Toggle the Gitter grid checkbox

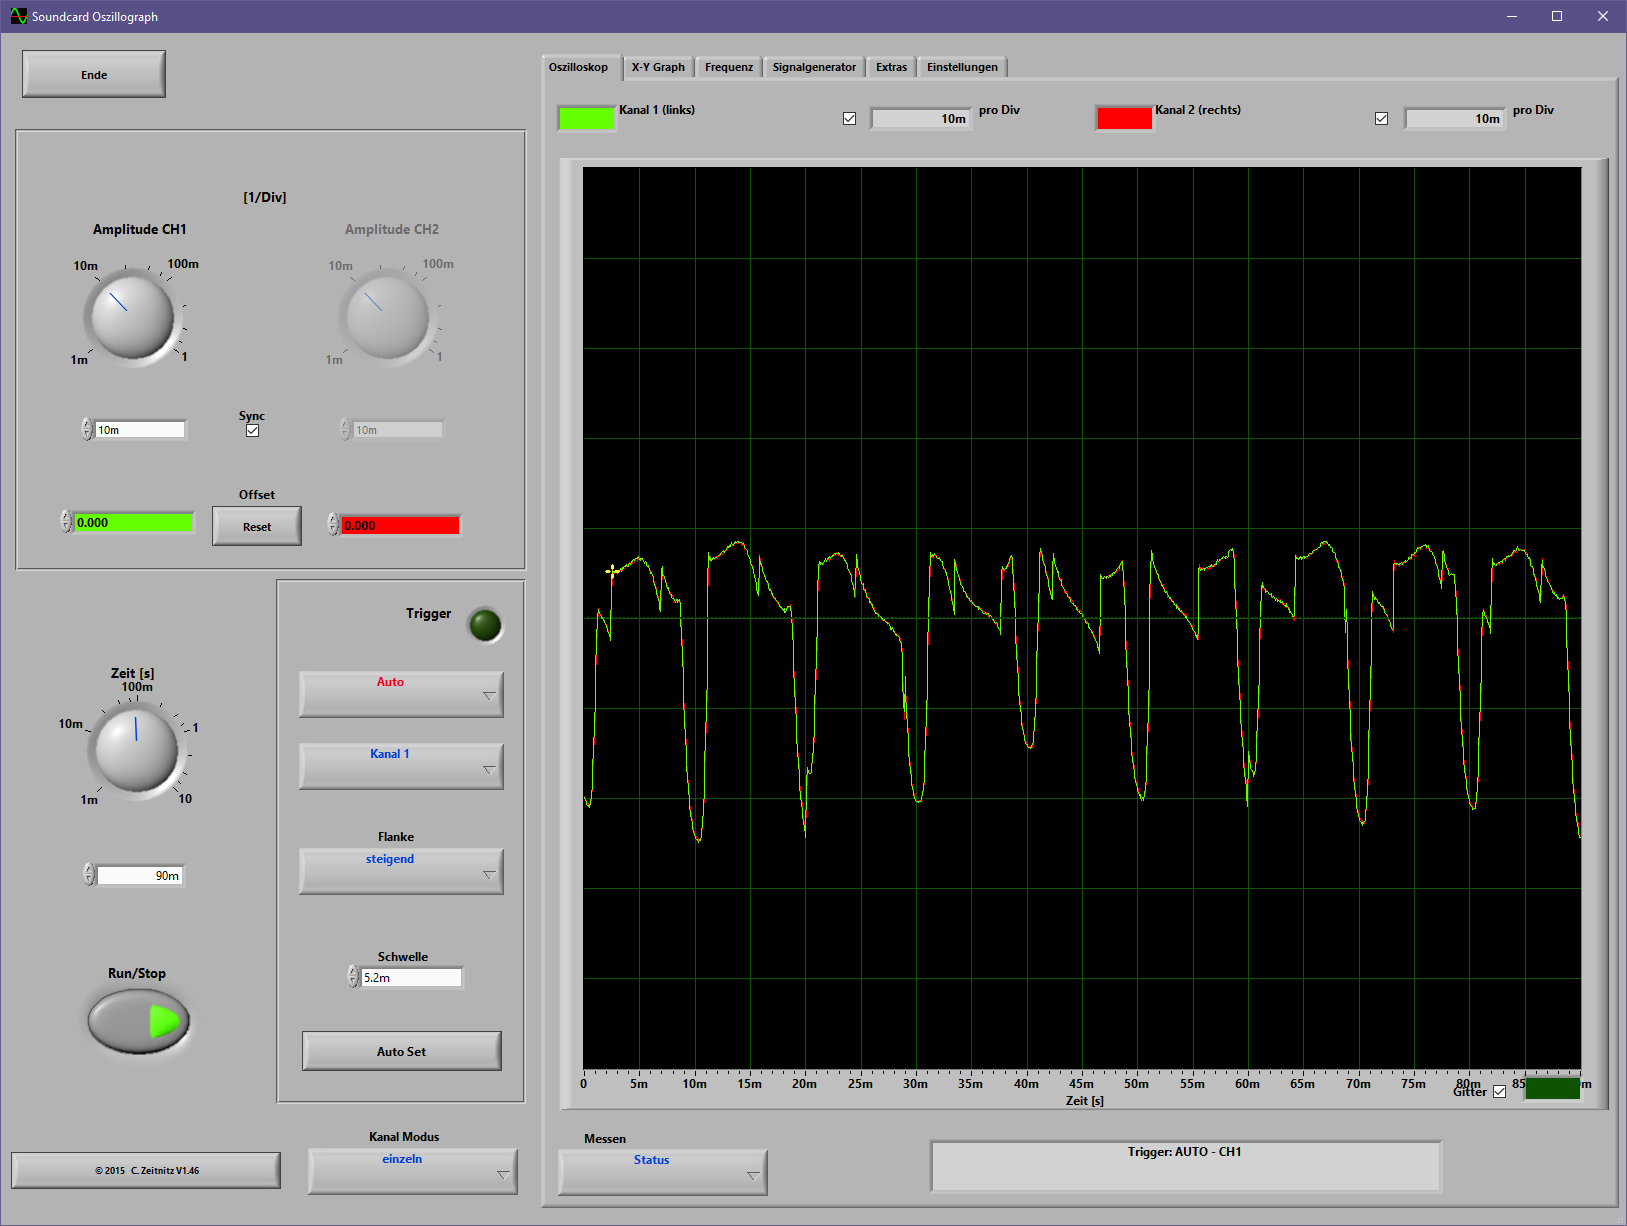coord(1499,1091)
